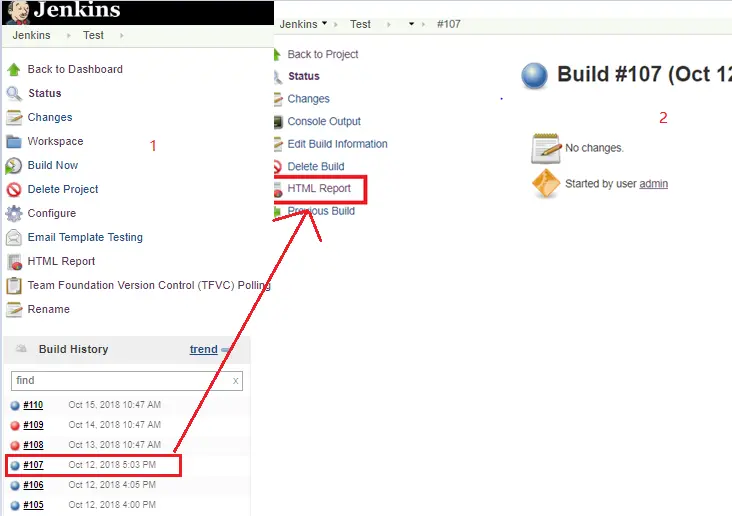The image size is (732, 516).
Task: Click the notepad icon beside No changes
Action: [546, 148]
